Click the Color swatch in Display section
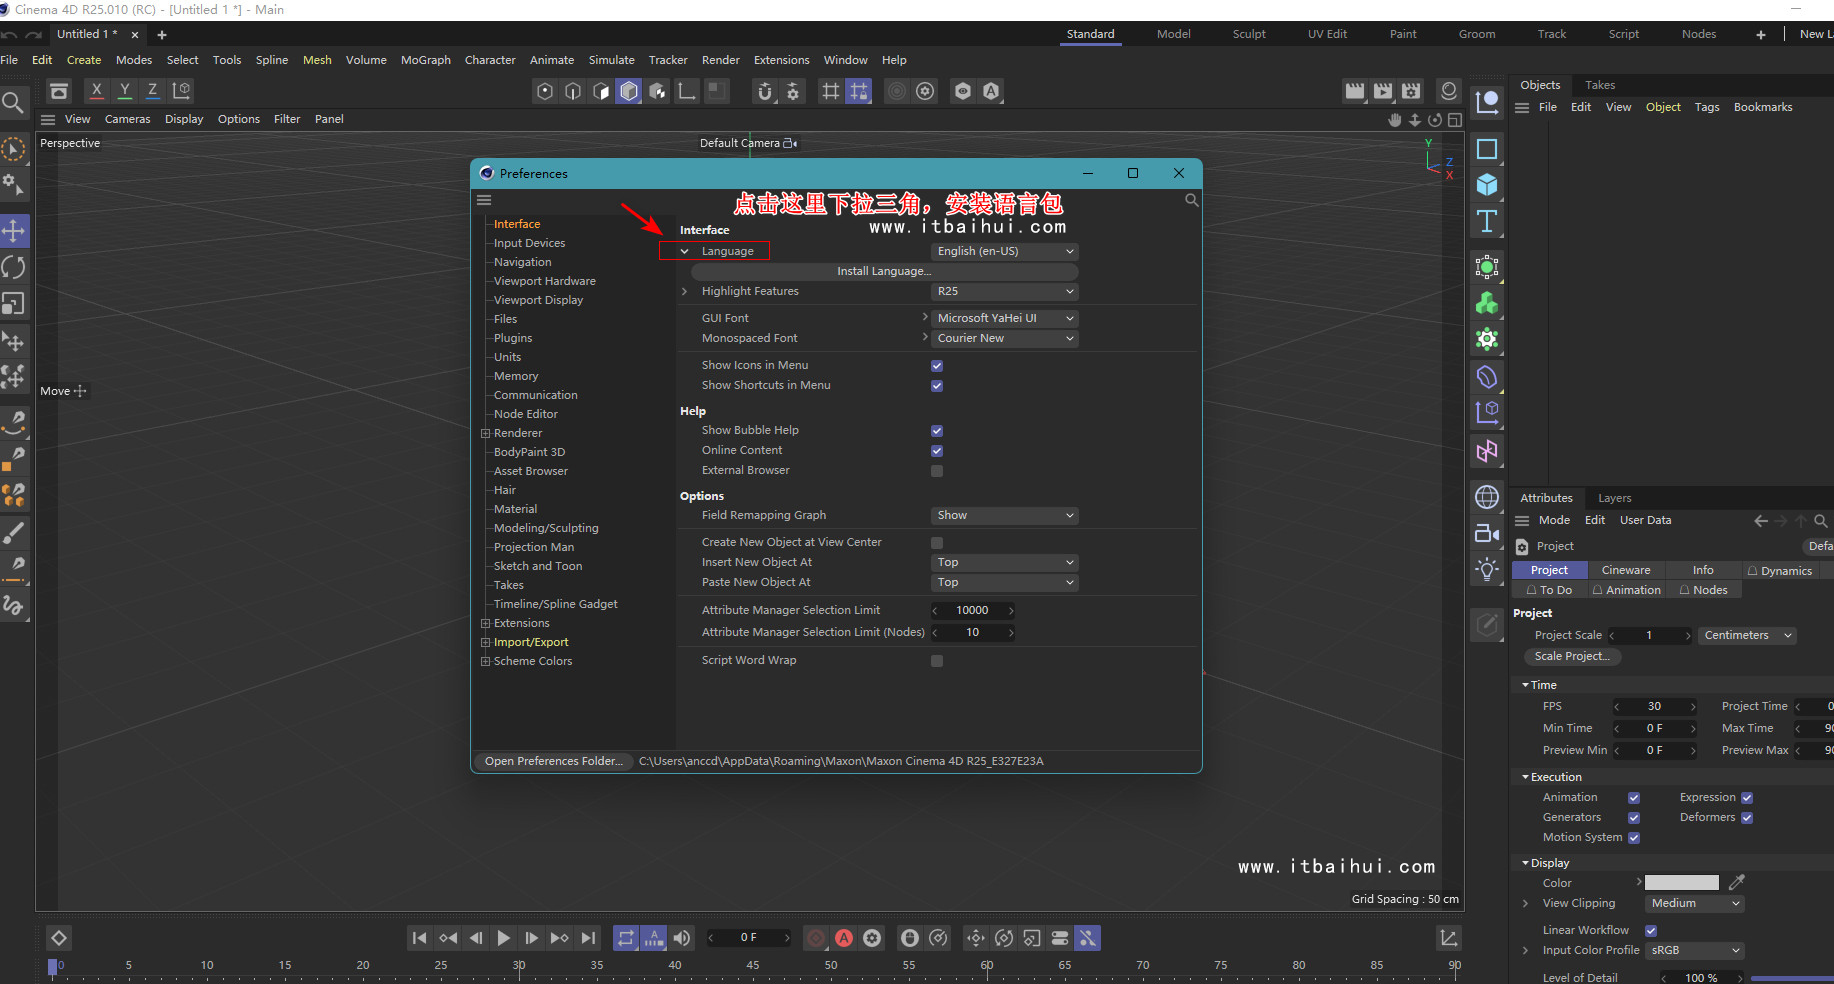1834x984 pixels. 1681,882
